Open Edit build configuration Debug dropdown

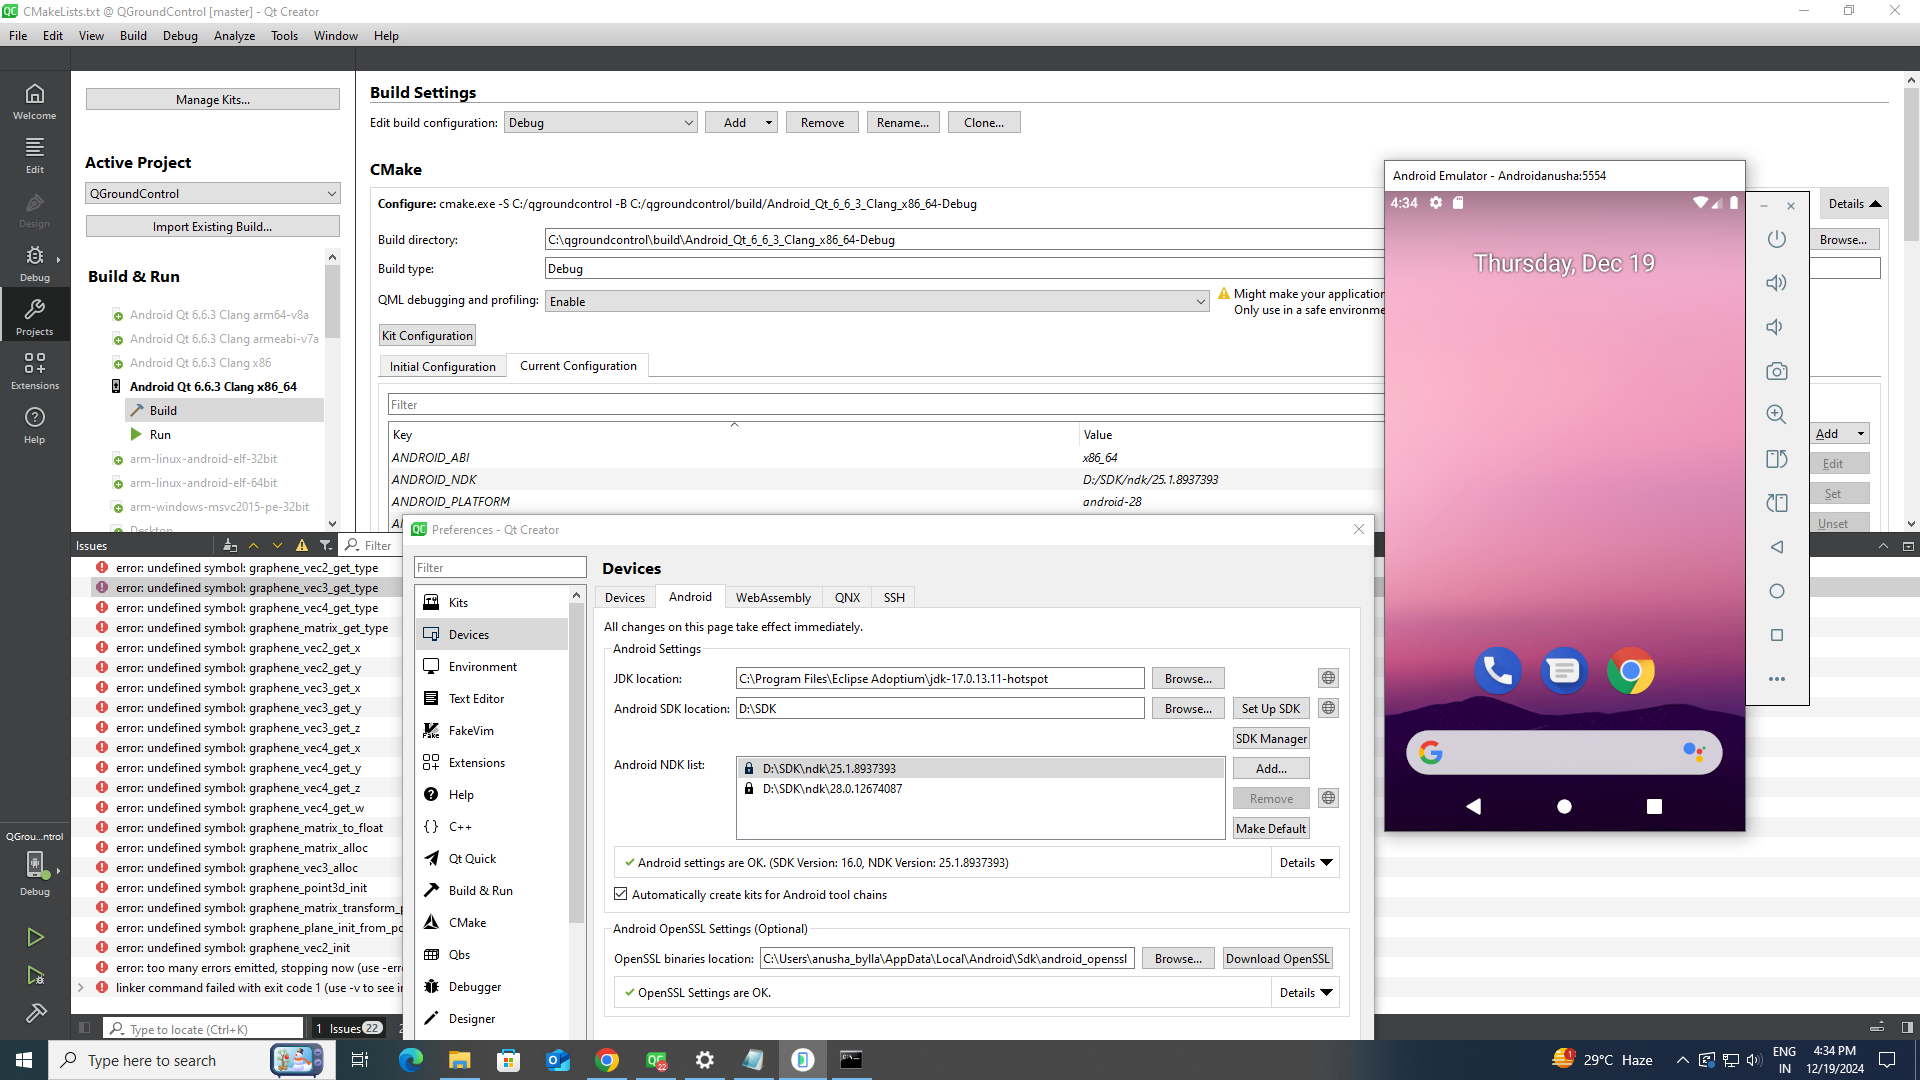pos(600,123)
